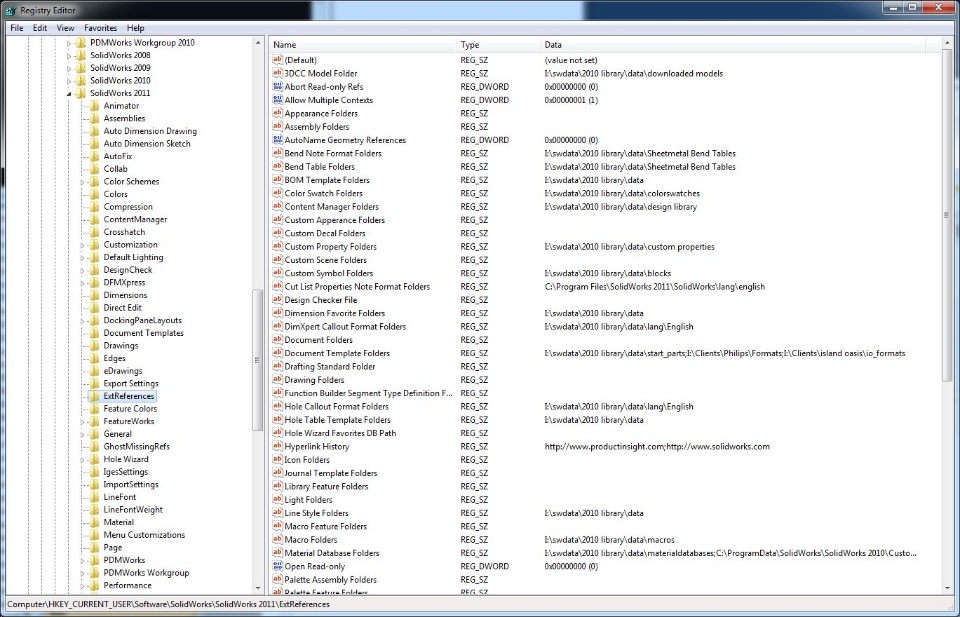960x617 pixels.
Task: Collapse the SolidWorks 2011 tree node
Action: [x=69, y=94]
